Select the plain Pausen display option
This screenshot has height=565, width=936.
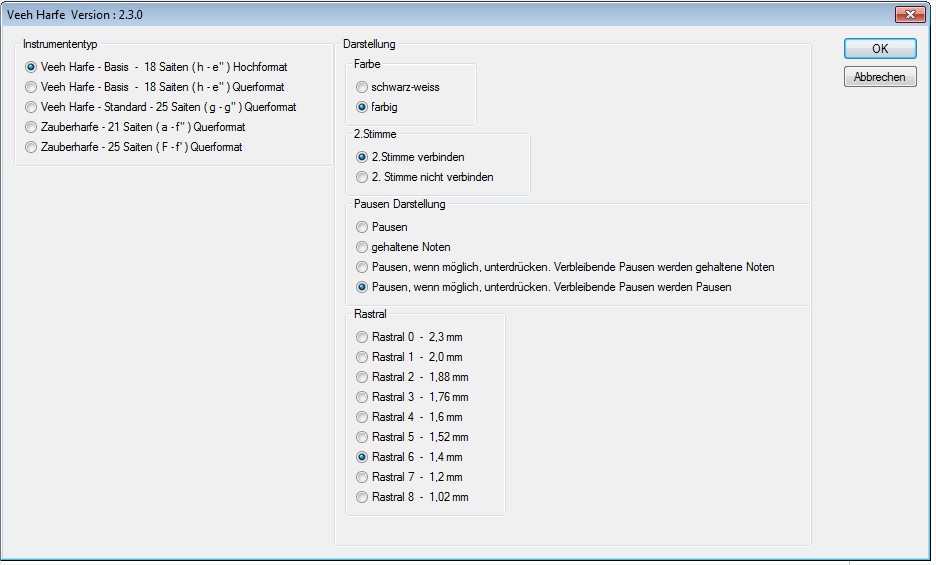coord(363,227)
